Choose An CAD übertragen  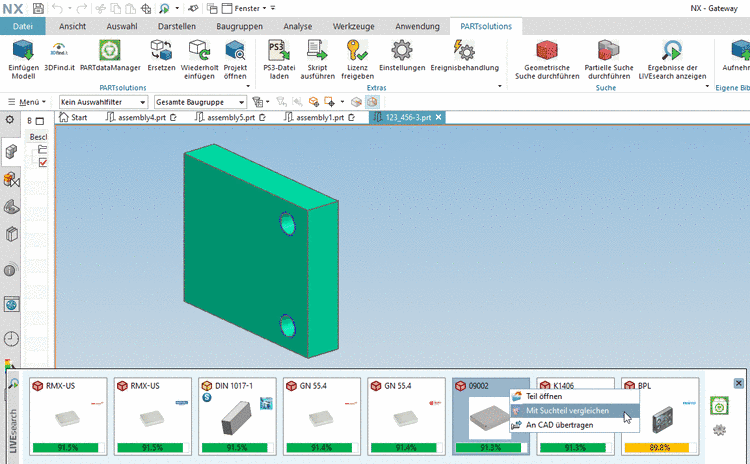pyautogui.click(x=575, y=425)
